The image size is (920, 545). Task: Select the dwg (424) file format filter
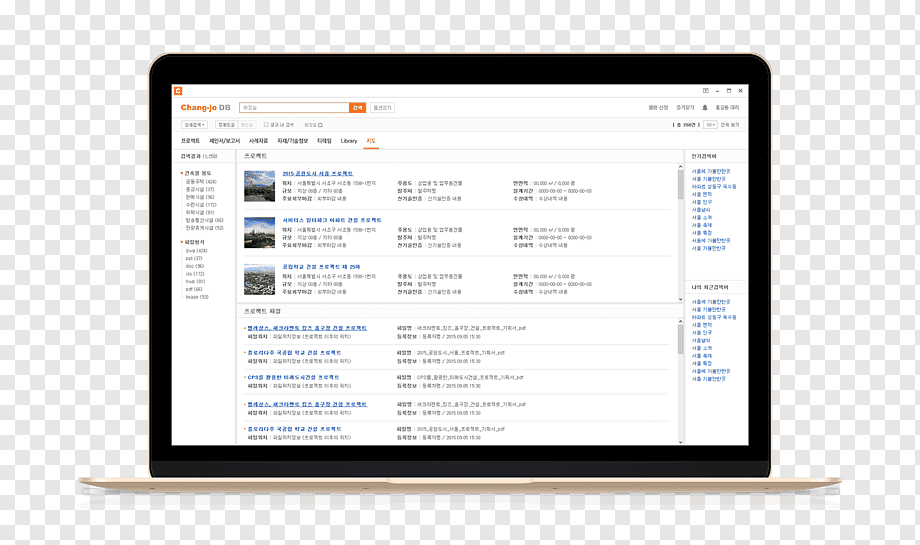(196, 251)
